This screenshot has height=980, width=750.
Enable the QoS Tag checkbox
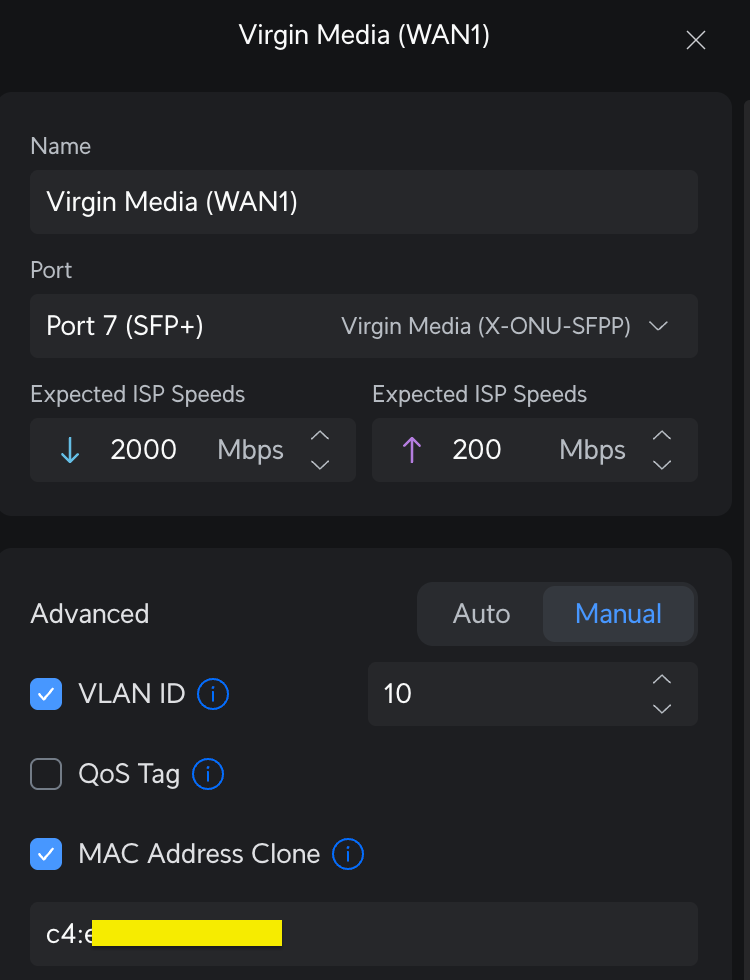click(46, 774)
